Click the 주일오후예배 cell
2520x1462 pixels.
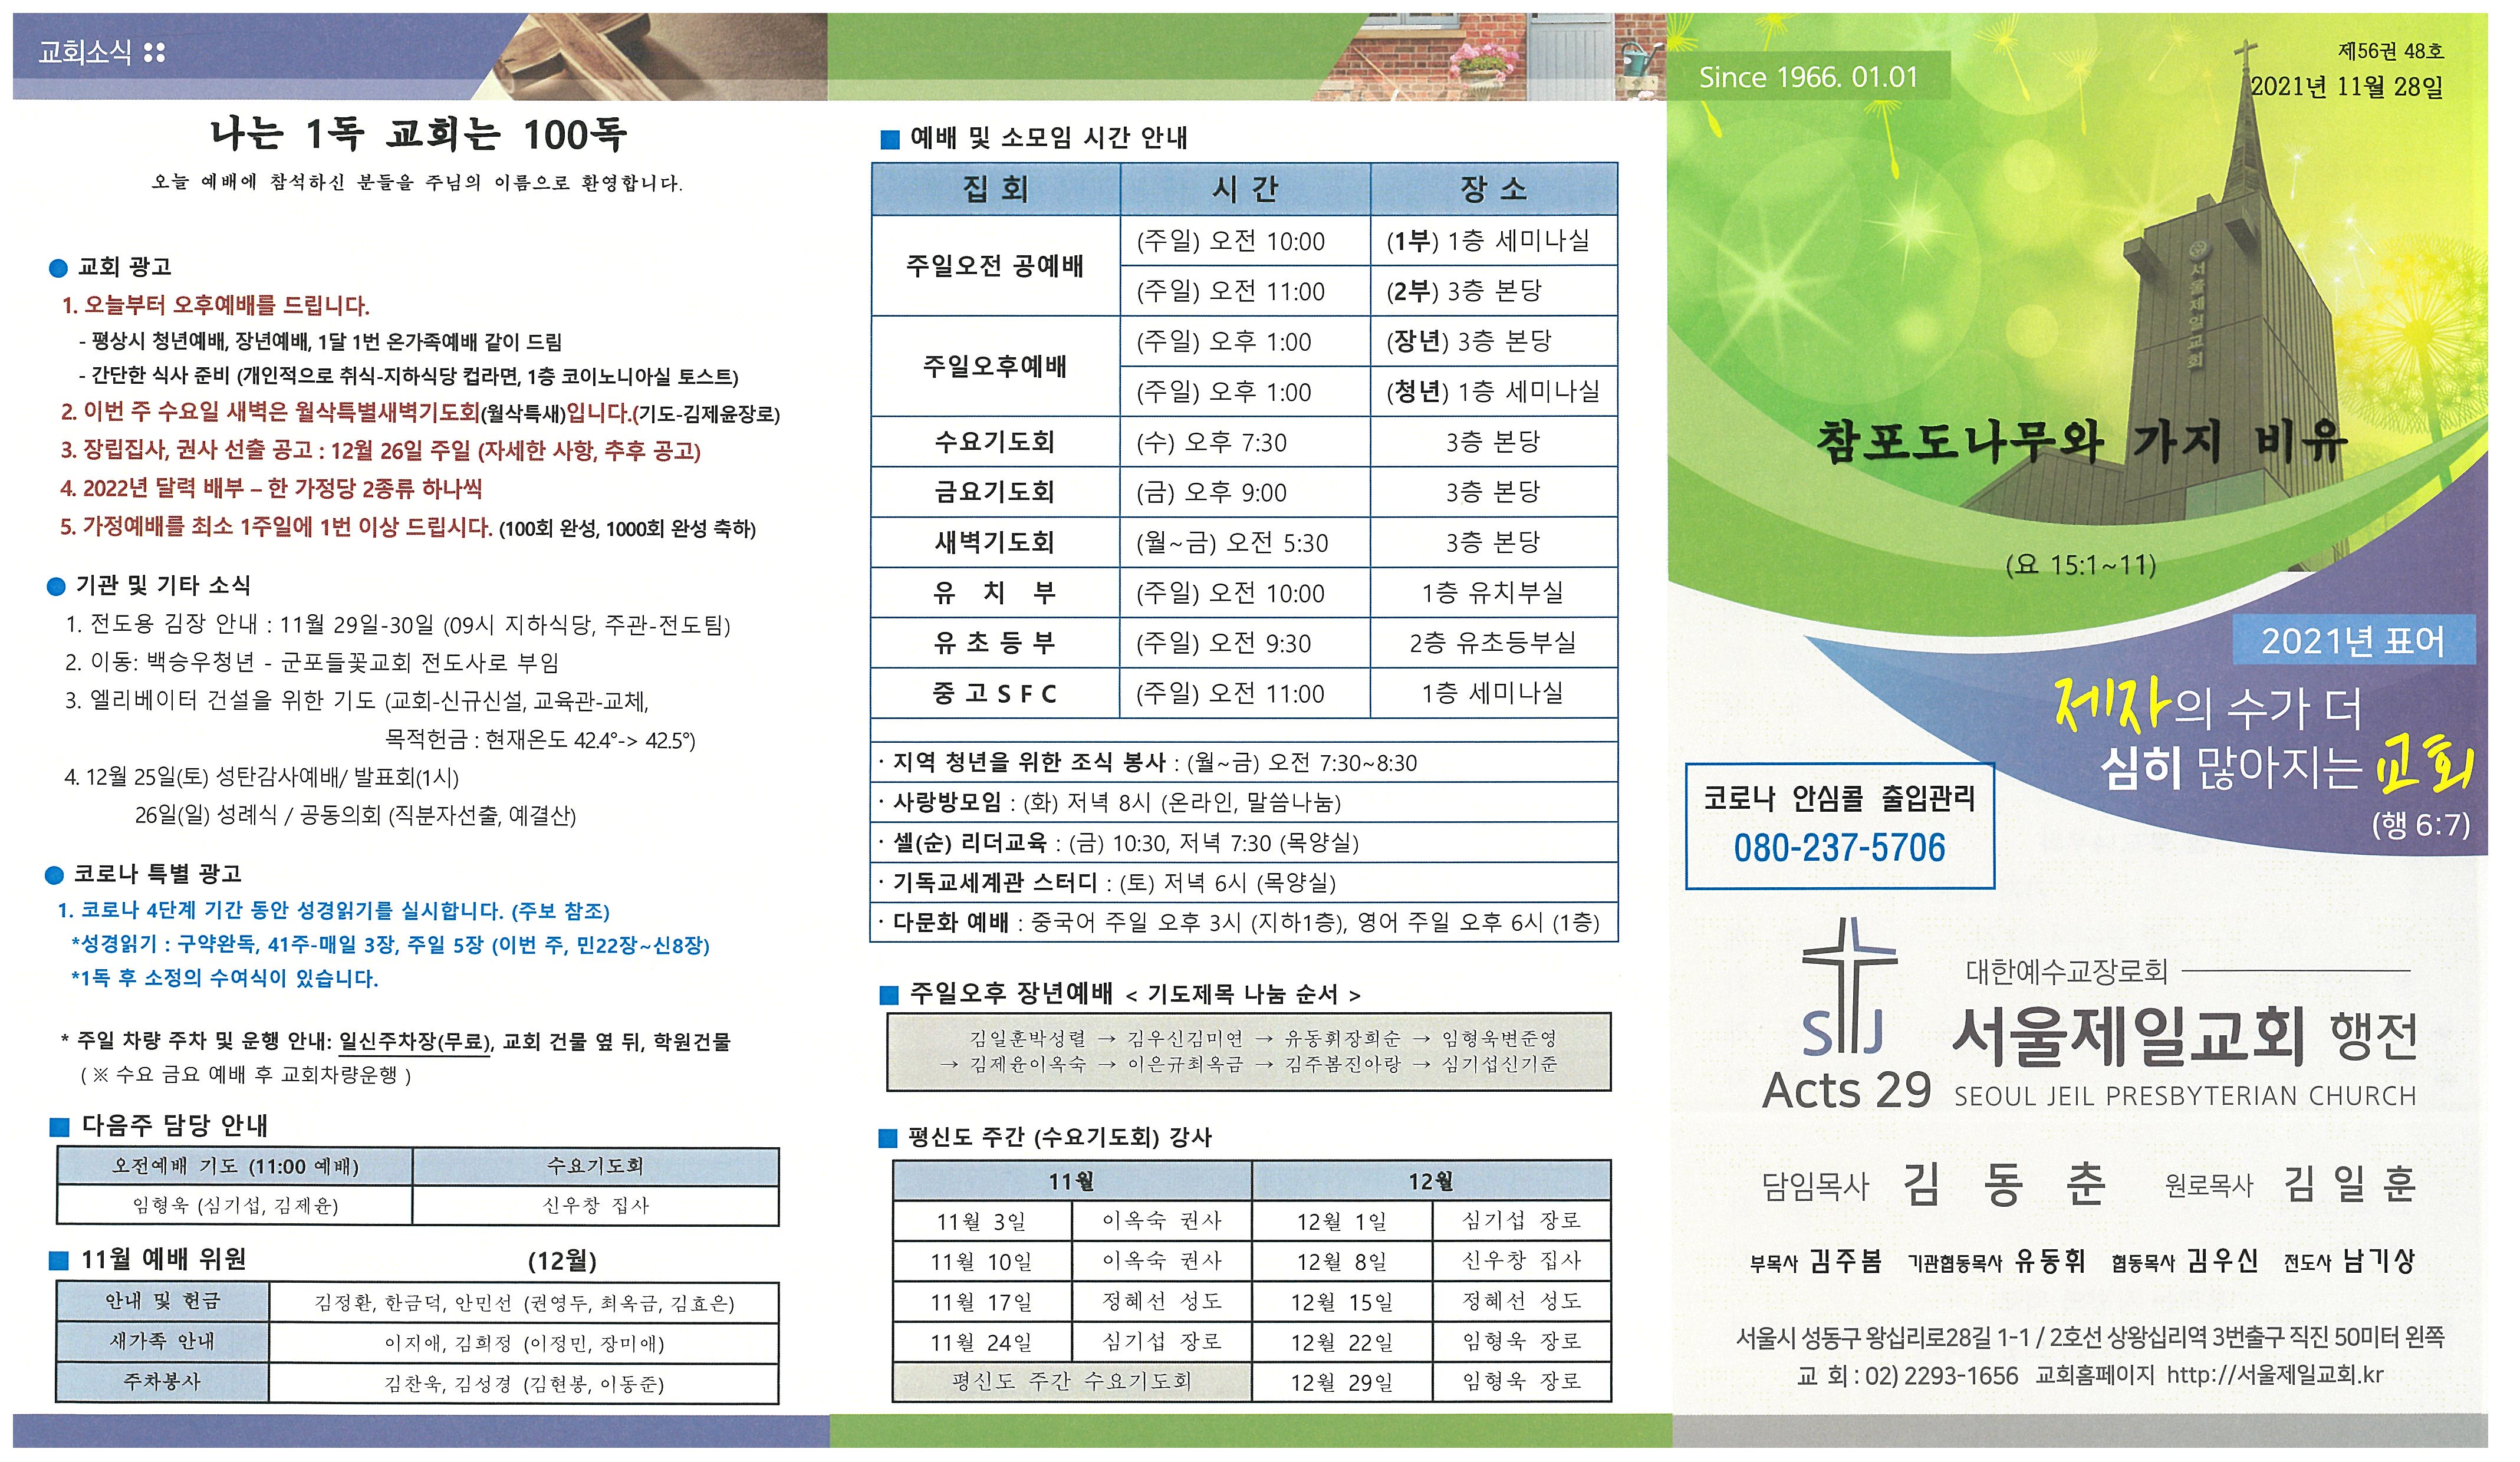click(x=995, y=367)
